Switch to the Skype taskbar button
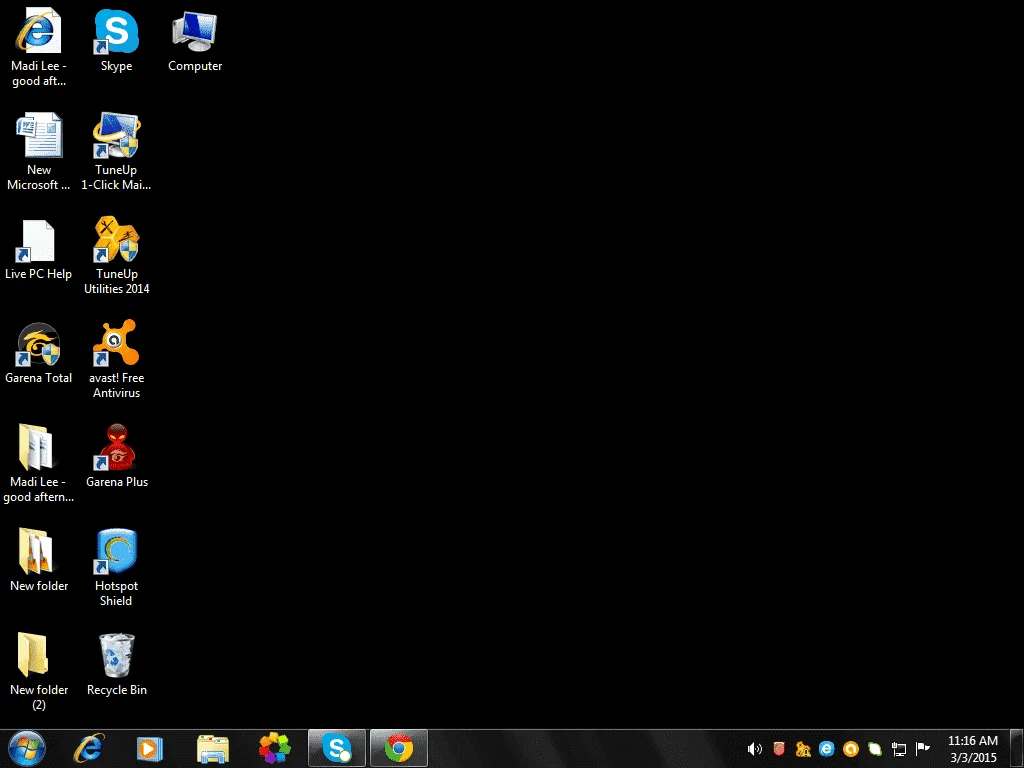The width and height of the screenshot is (1024, 768). click(x=337, y=748)
